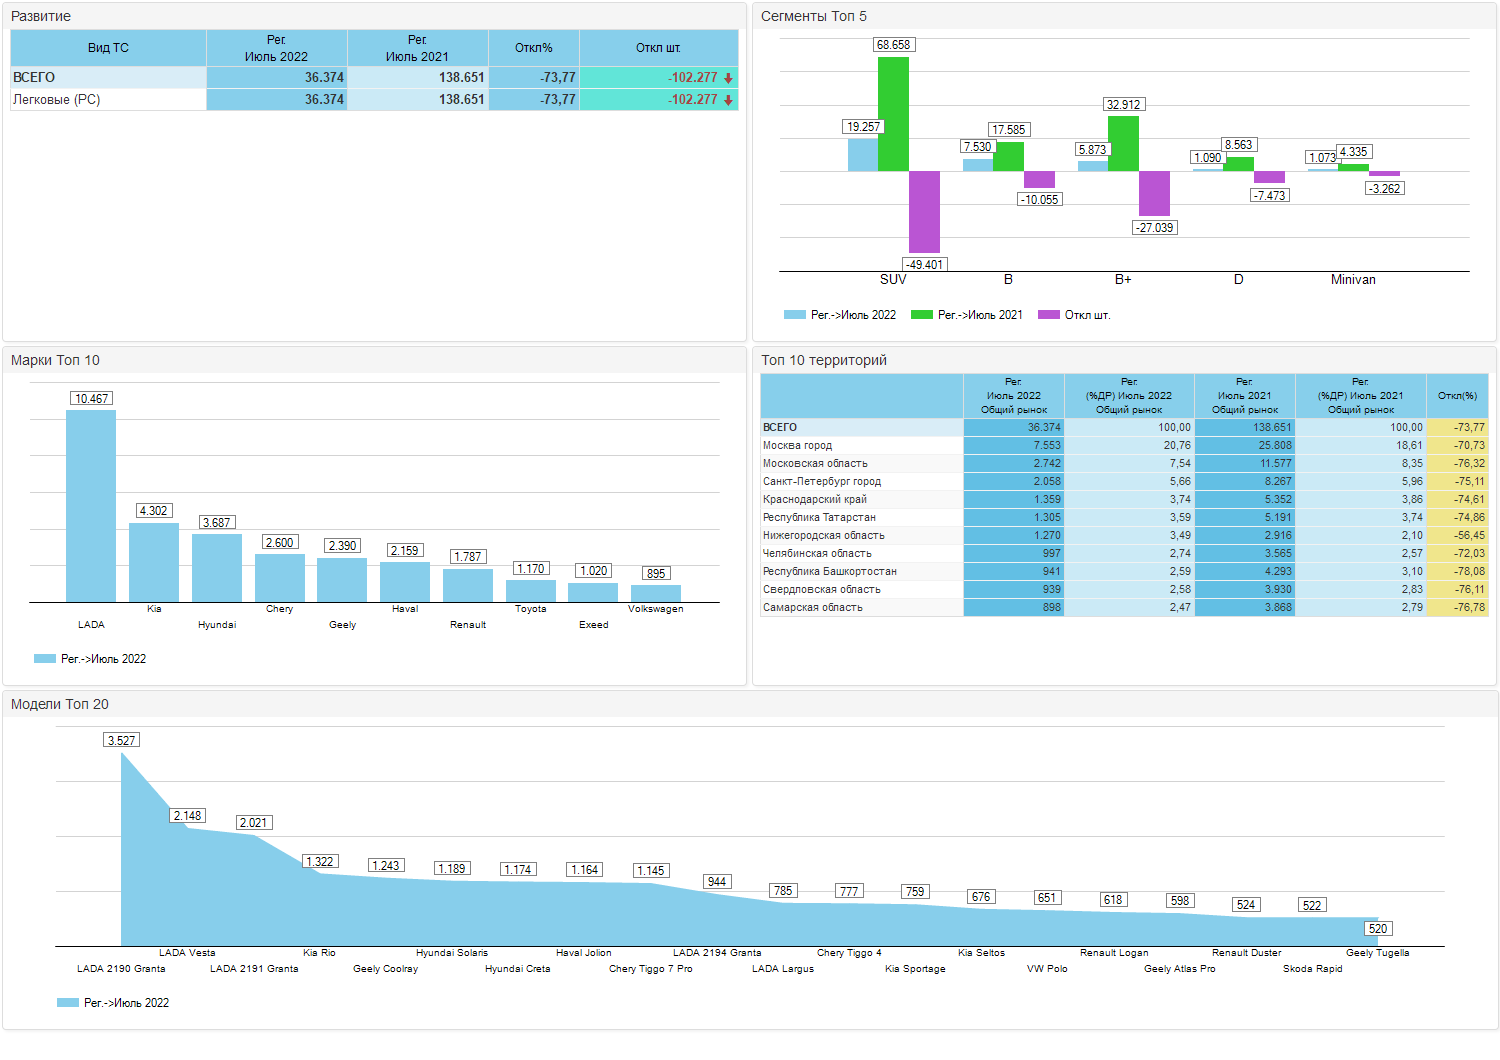Click Рег. Июль 2021 header in Развитие table
Screen dimensions: 1500x1060
click(418, 48)
